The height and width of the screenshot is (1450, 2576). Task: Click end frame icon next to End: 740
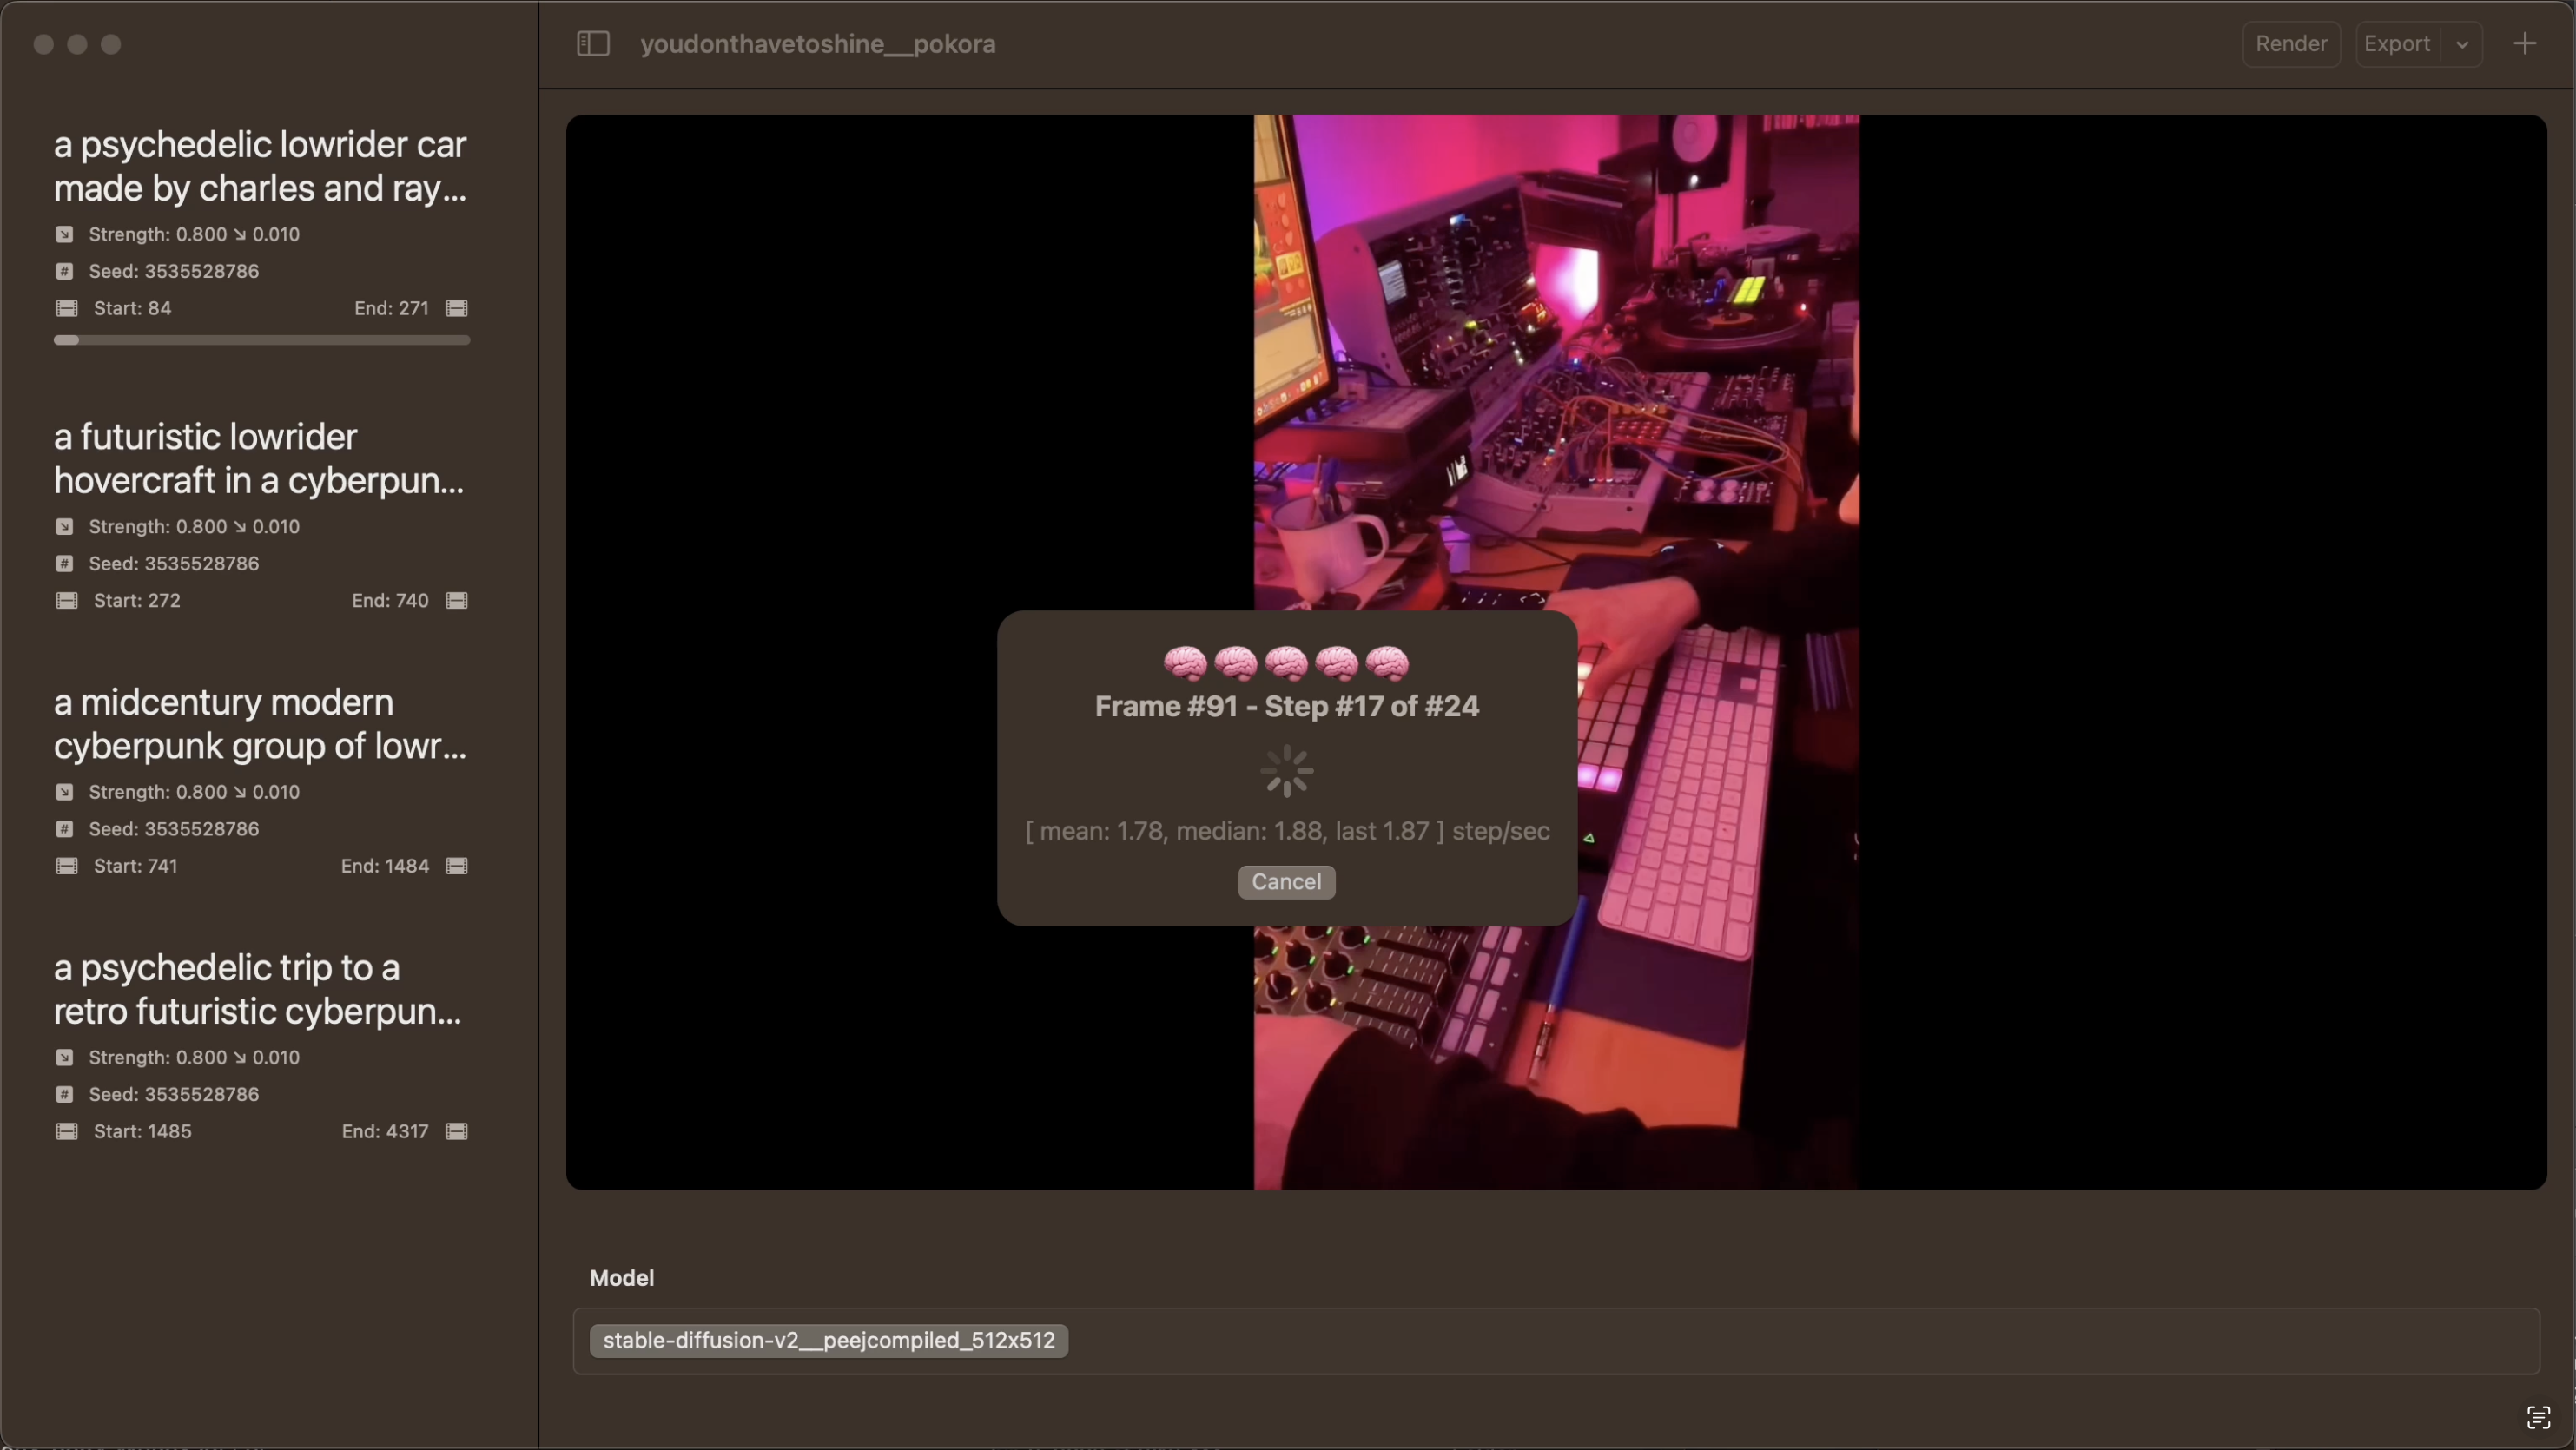click(x=457, y=601)
